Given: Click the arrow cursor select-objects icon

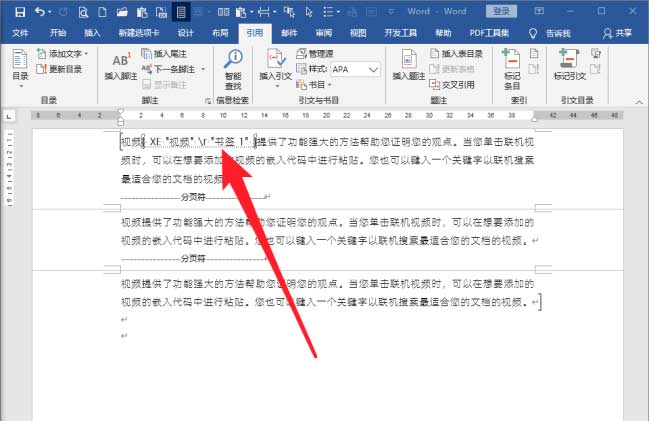Looking at the screenshot, I should 309,12.
